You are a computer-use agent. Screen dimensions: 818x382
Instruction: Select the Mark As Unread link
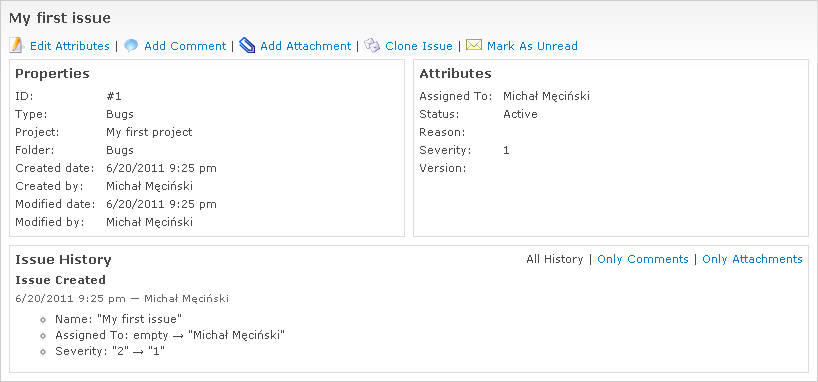click(x=532, y=46)
